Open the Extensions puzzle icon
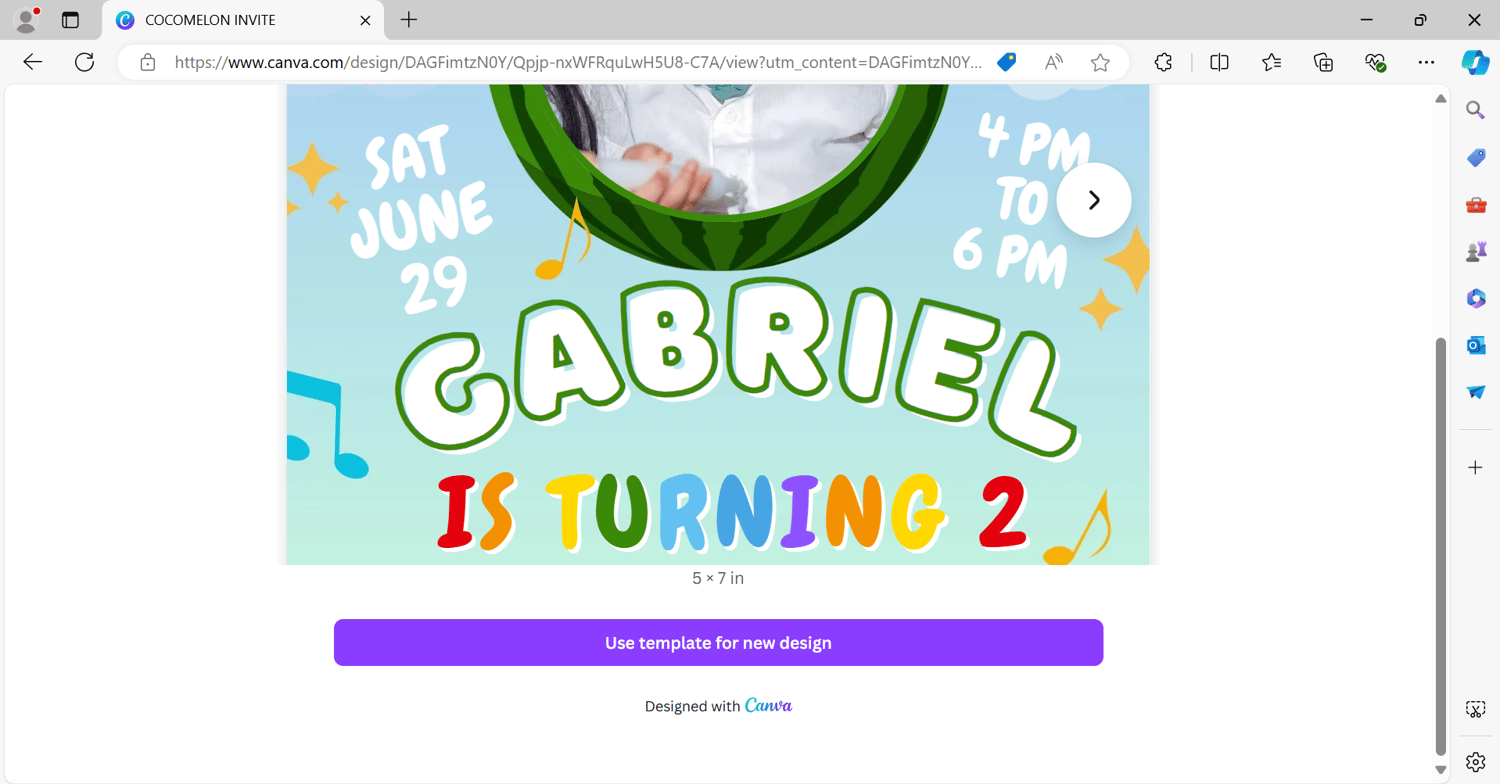Viewport: 1500px width, 784px height. point(1163,62)
